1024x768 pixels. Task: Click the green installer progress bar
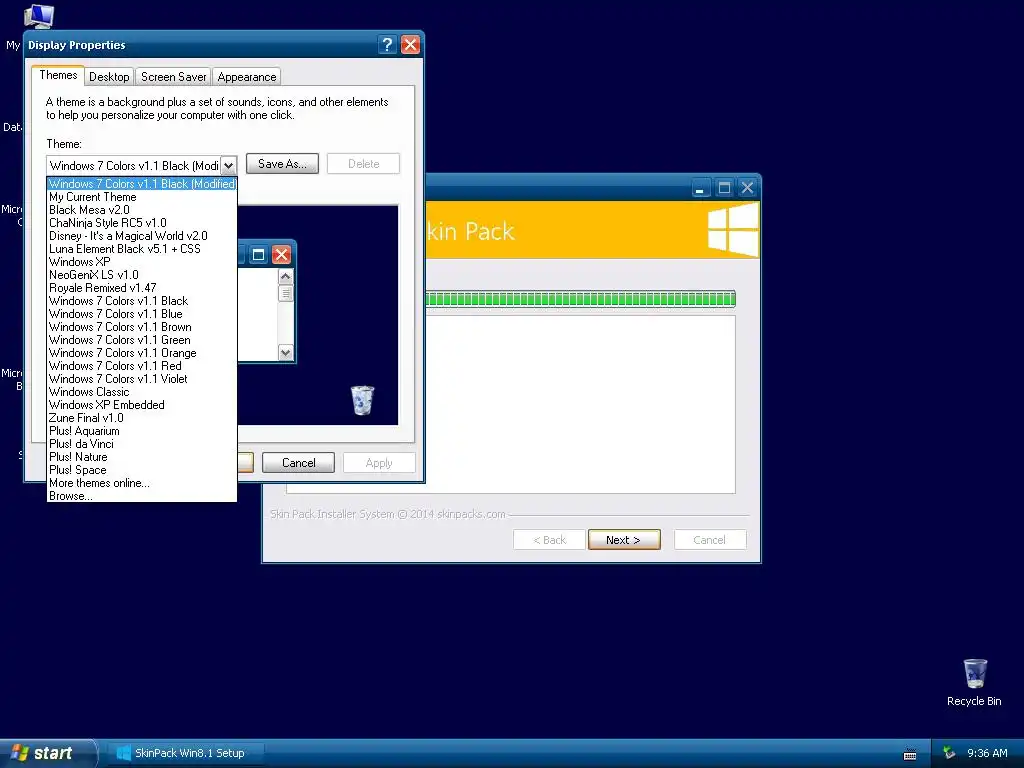[581, 299]
